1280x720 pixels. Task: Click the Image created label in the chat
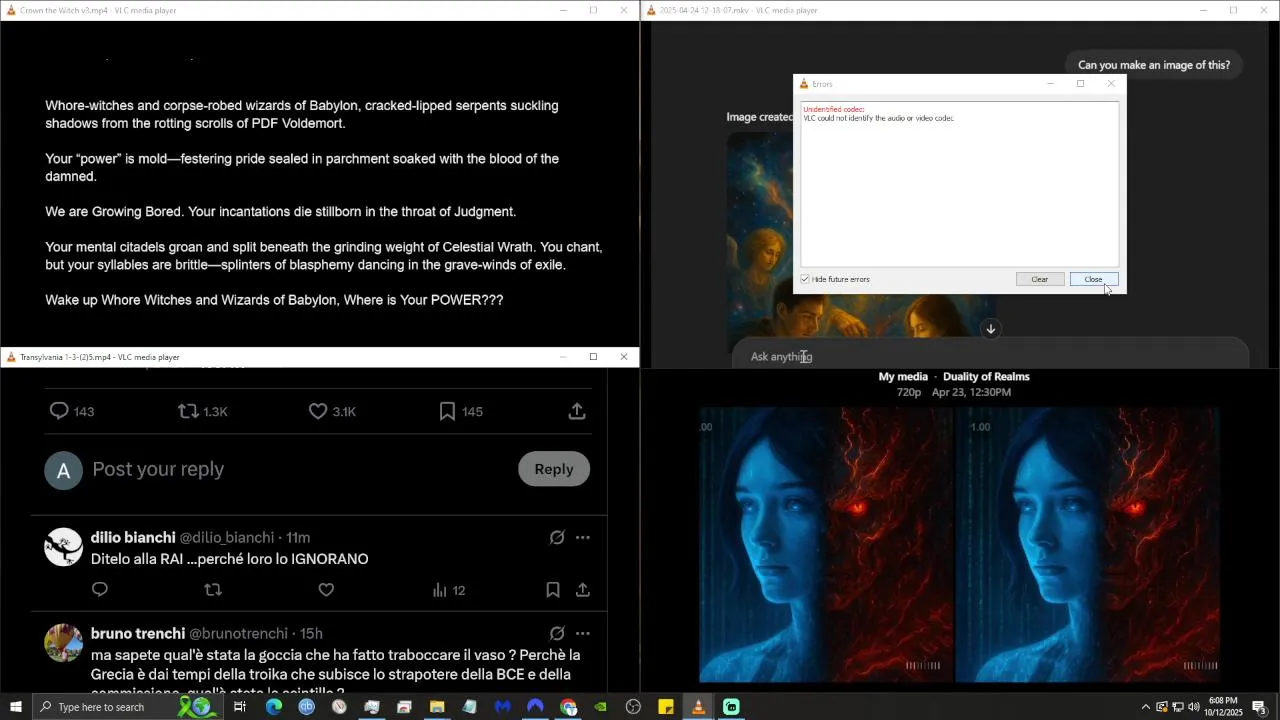coord(760,117)
